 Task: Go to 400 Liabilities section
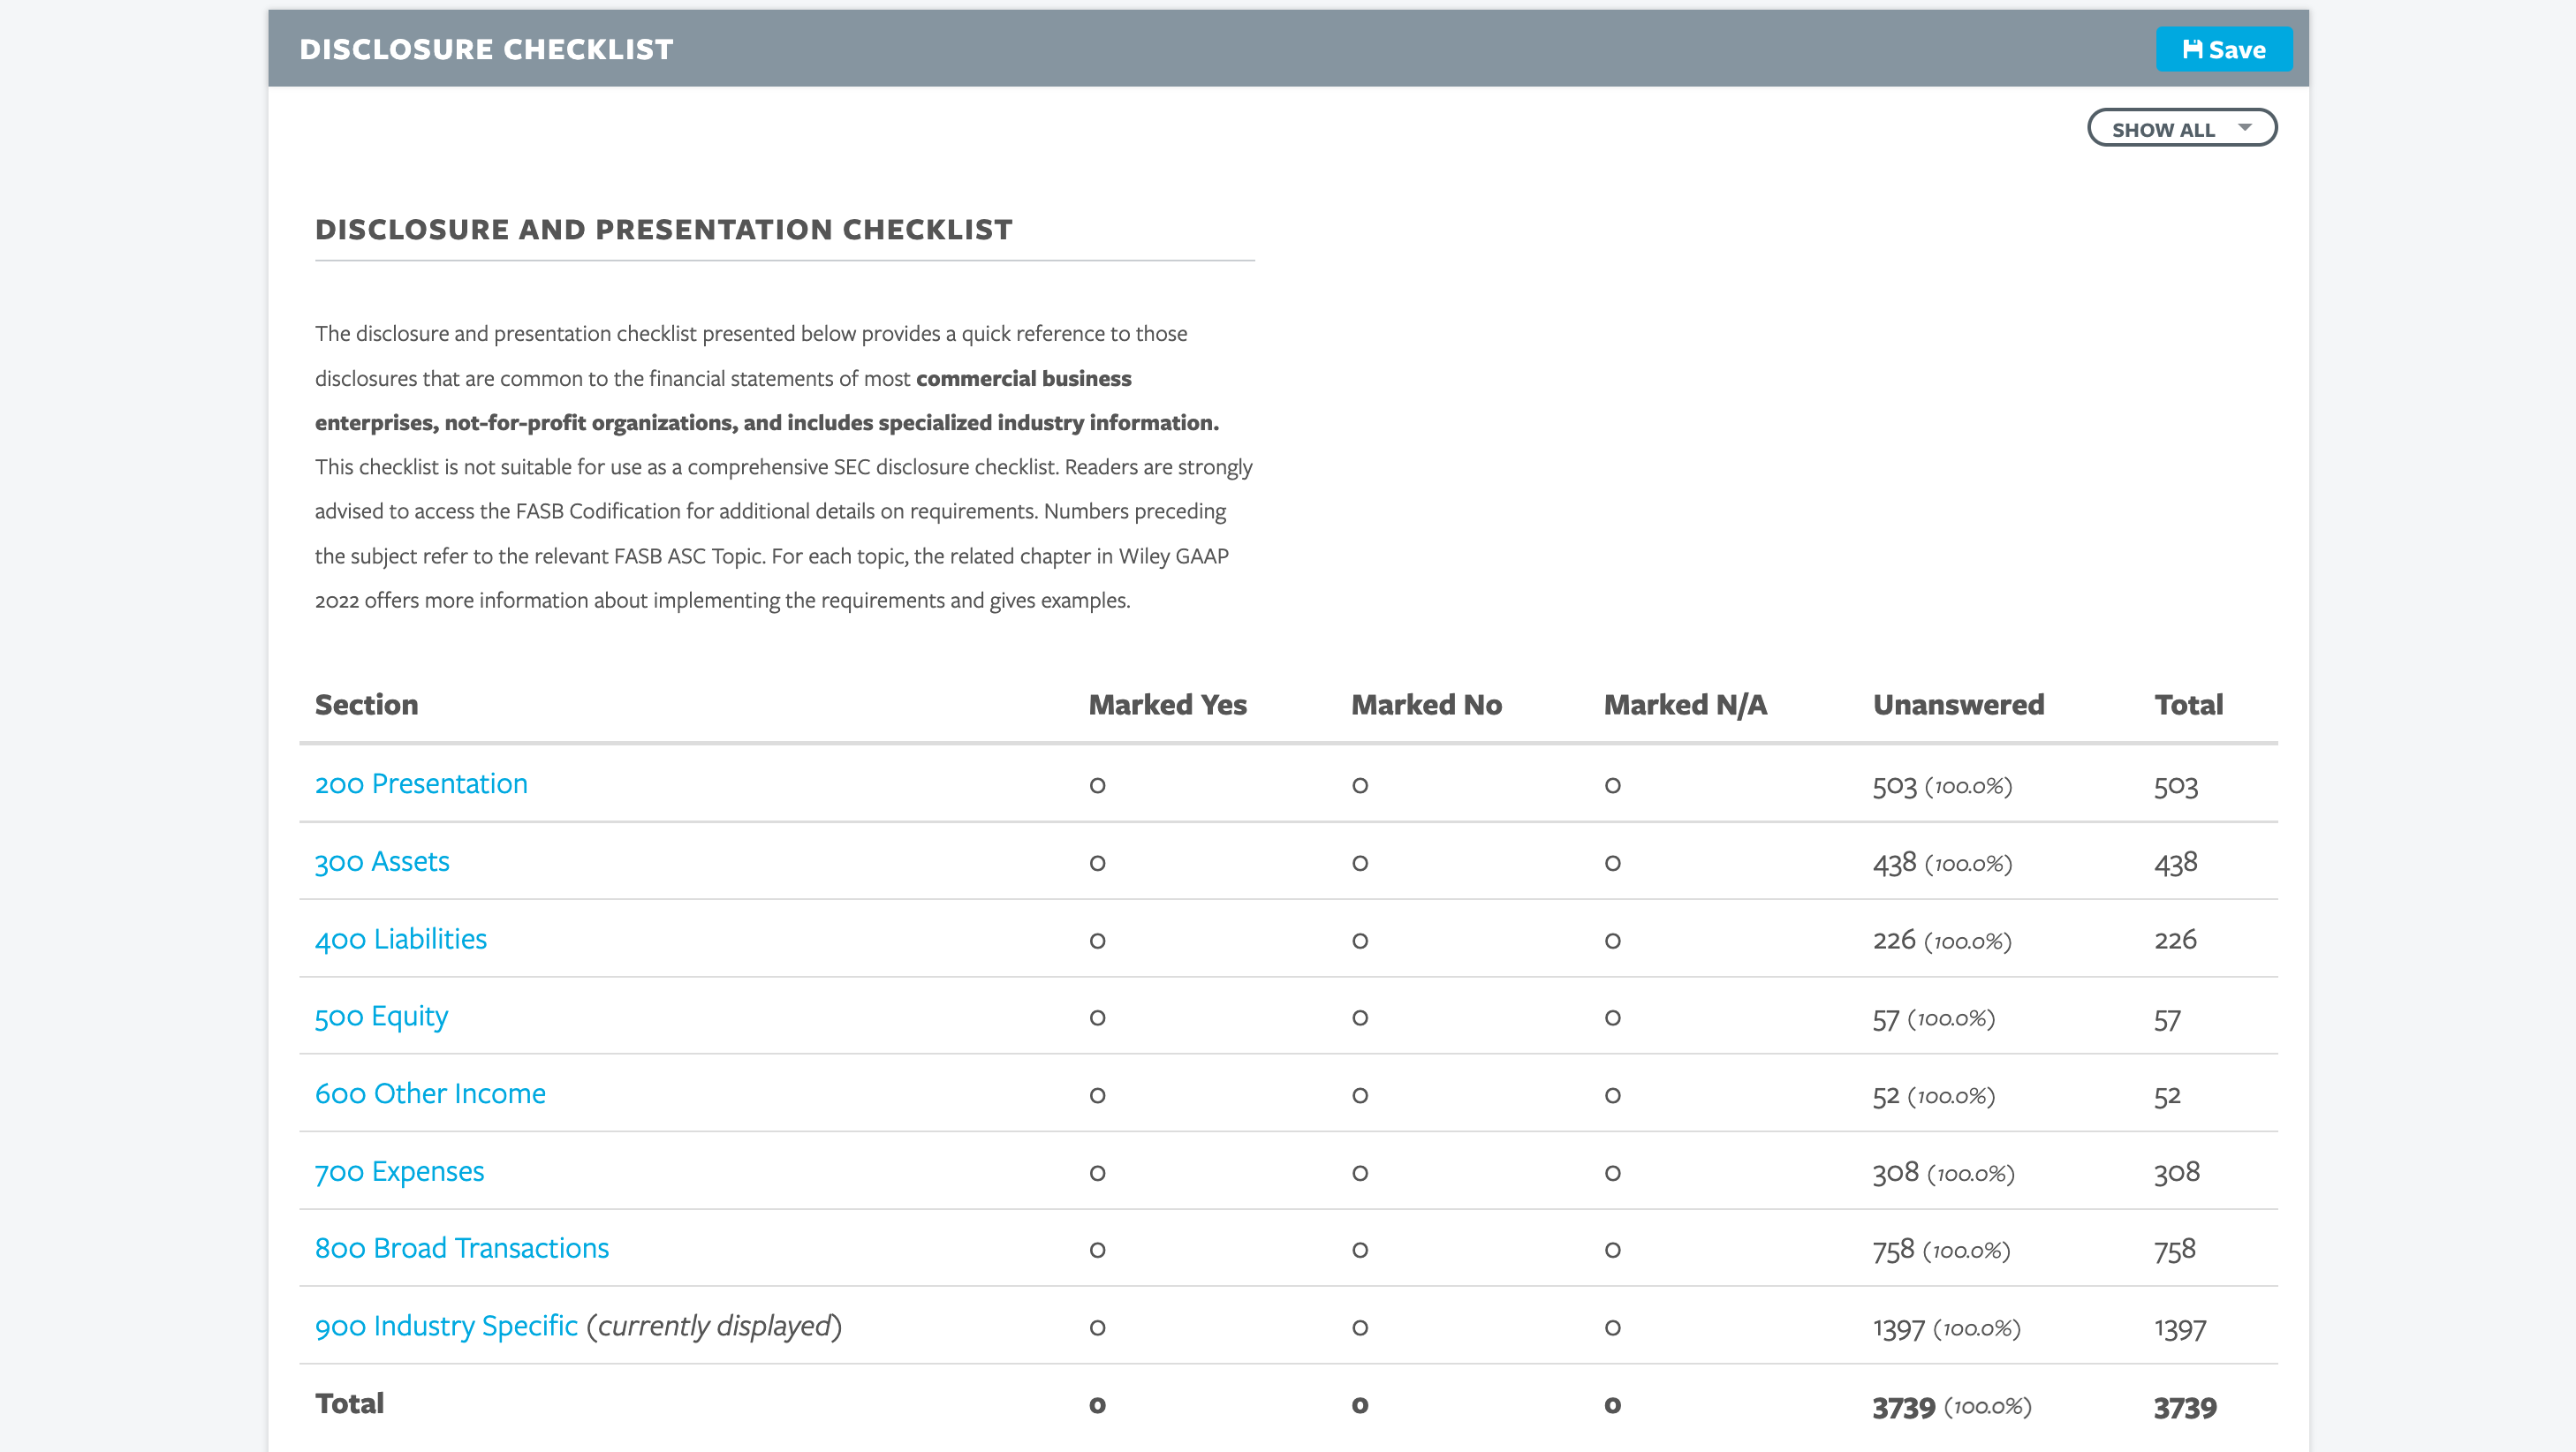pos(400,939)
